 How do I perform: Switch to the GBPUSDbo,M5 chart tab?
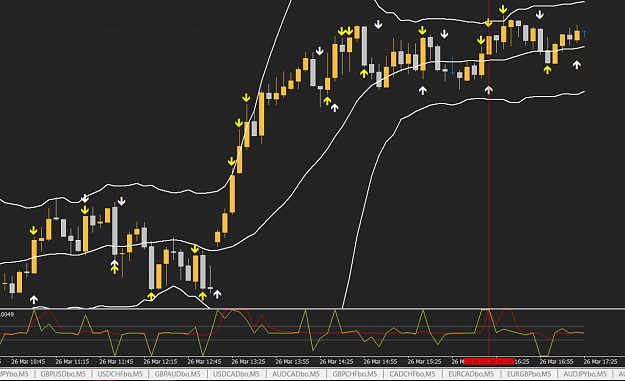tap(63, 374)
